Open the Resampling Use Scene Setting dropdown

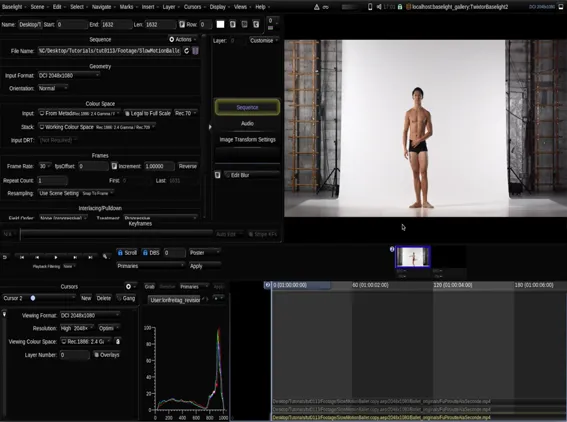click(76, 193)
